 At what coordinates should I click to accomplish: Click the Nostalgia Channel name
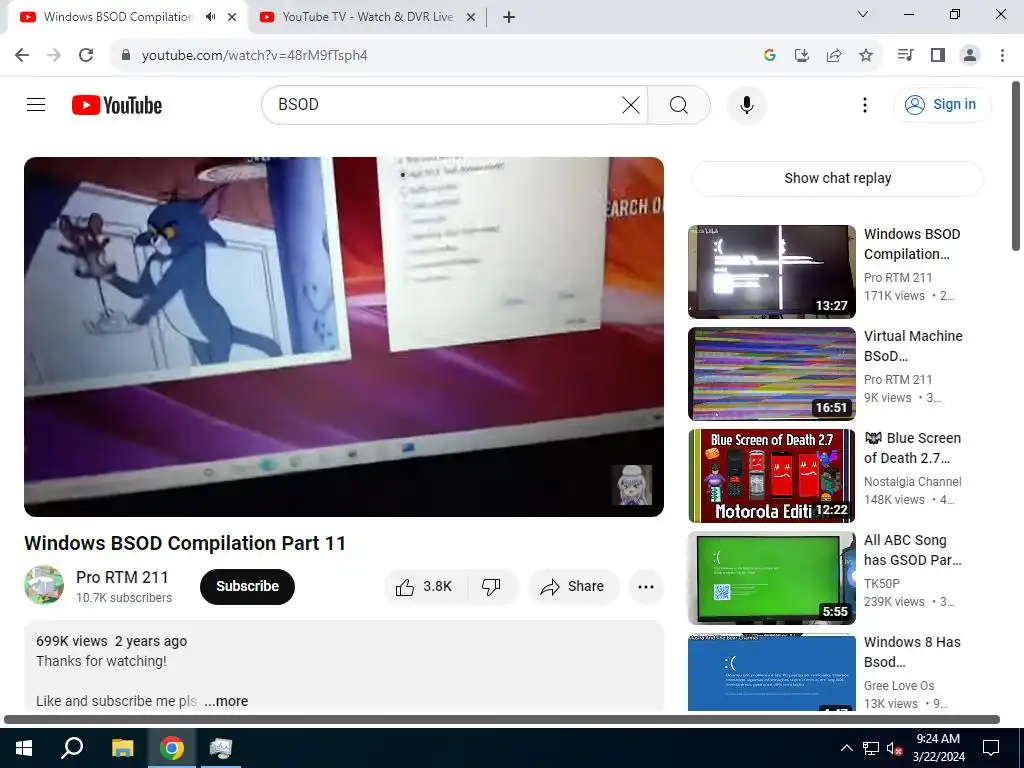pos(912,481)
